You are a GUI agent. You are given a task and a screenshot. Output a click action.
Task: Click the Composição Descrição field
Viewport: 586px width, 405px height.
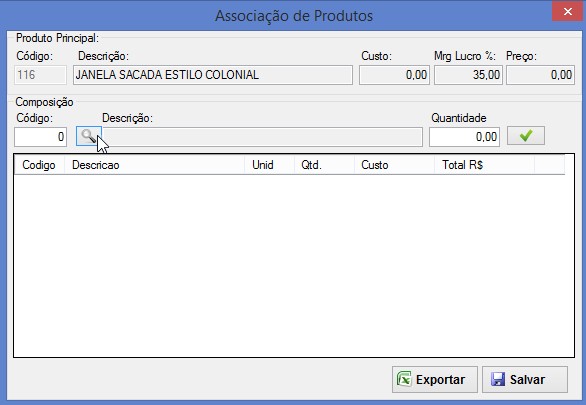click(x=262, y=137)
